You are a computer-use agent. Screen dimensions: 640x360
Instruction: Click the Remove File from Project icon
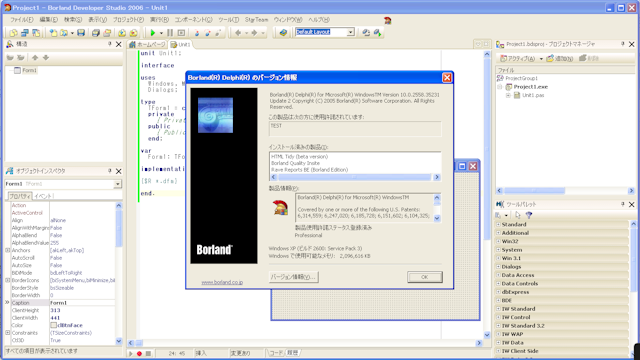point(133,33)
